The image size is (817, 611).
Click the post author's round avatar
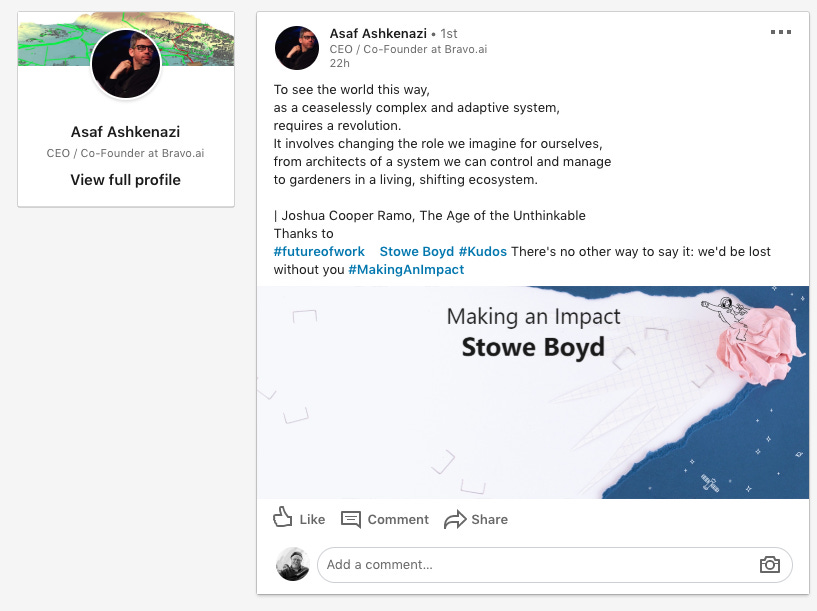[297, 48]
